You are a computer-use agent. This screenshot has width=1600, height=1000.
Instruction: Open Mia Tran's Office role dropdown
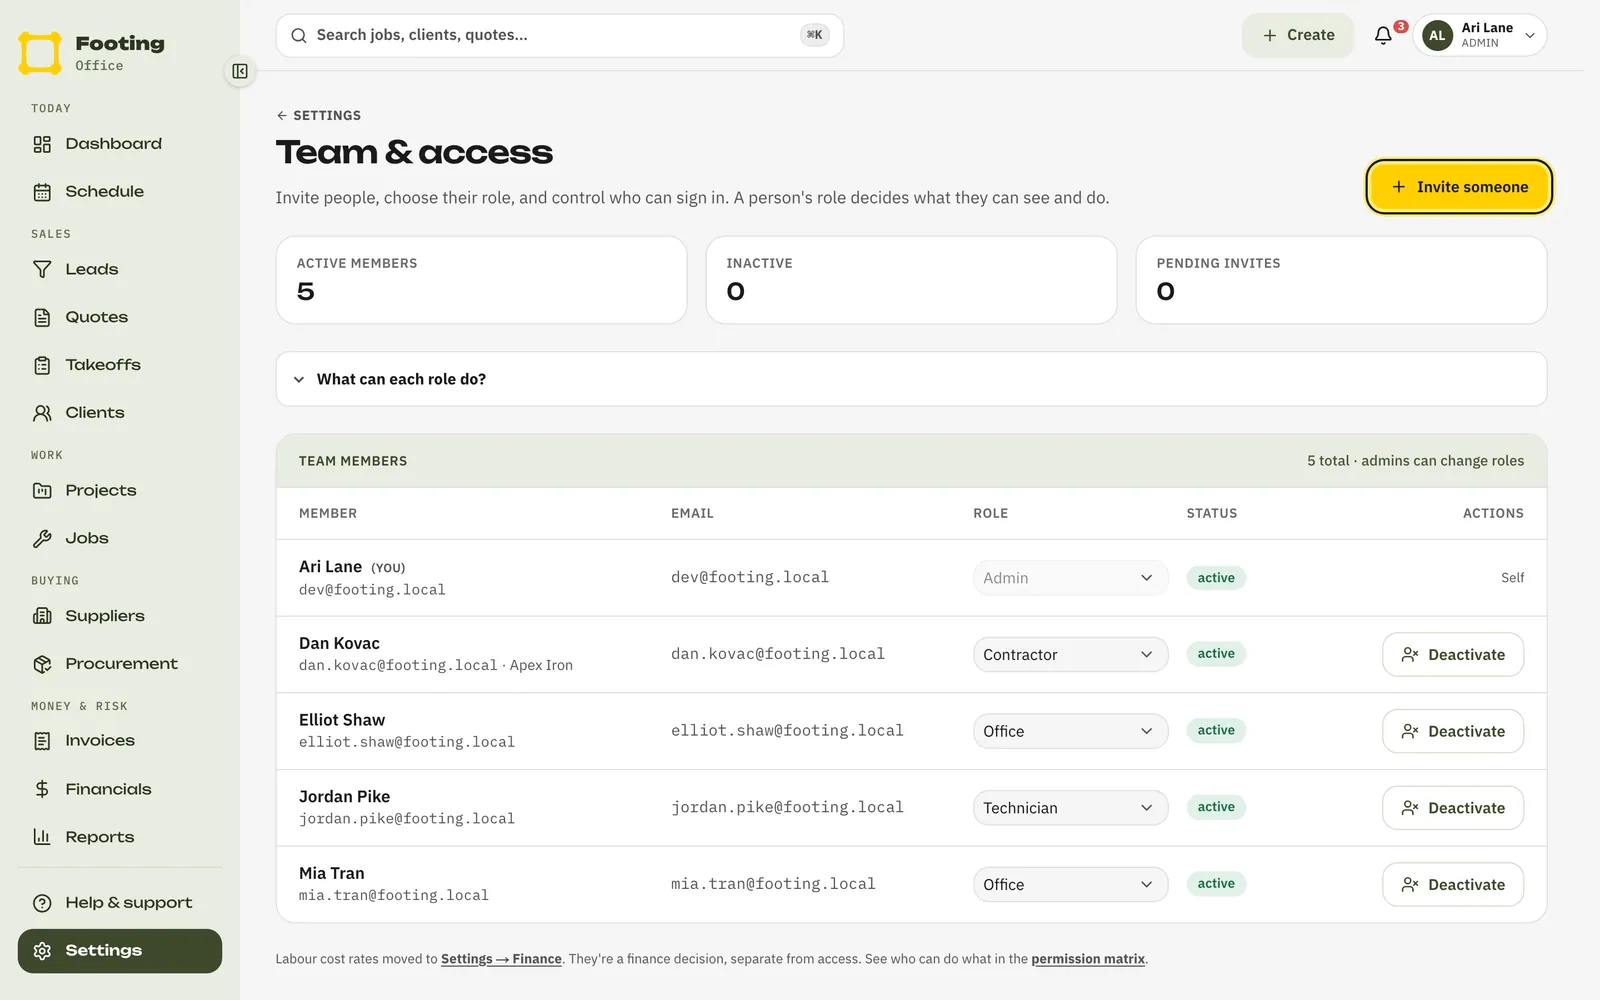click(1070, 885)
